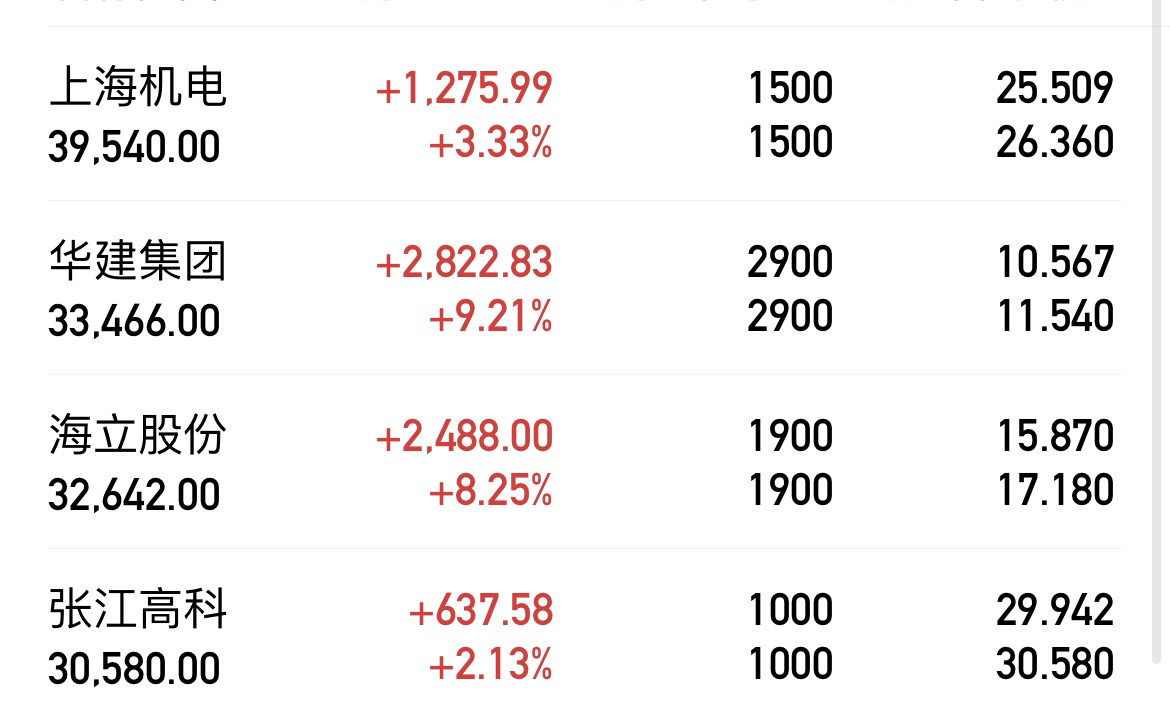Viewport: 1170px width, 716px height.
Task: Click the +3.33% gain percentage
Action: click(x=490, y=142)
